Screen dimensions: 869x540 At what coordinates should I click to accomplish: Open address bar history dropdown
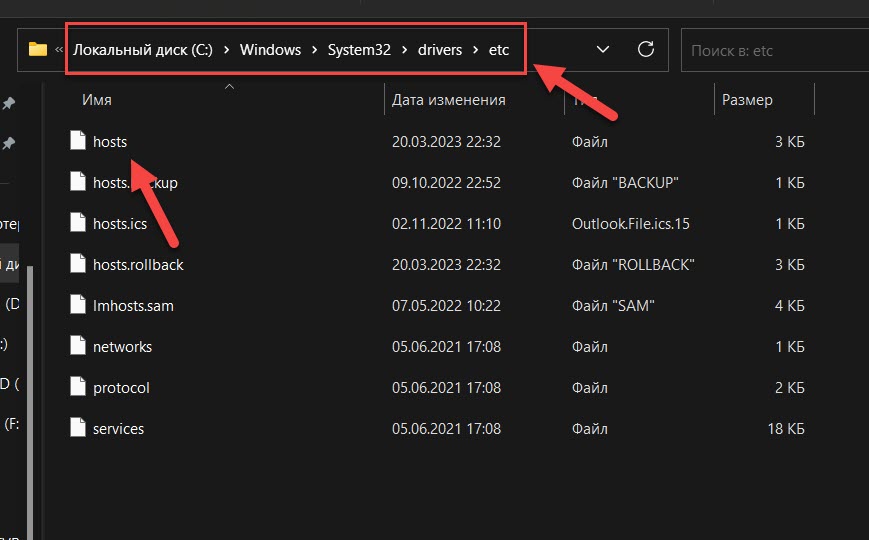[603, 49]
